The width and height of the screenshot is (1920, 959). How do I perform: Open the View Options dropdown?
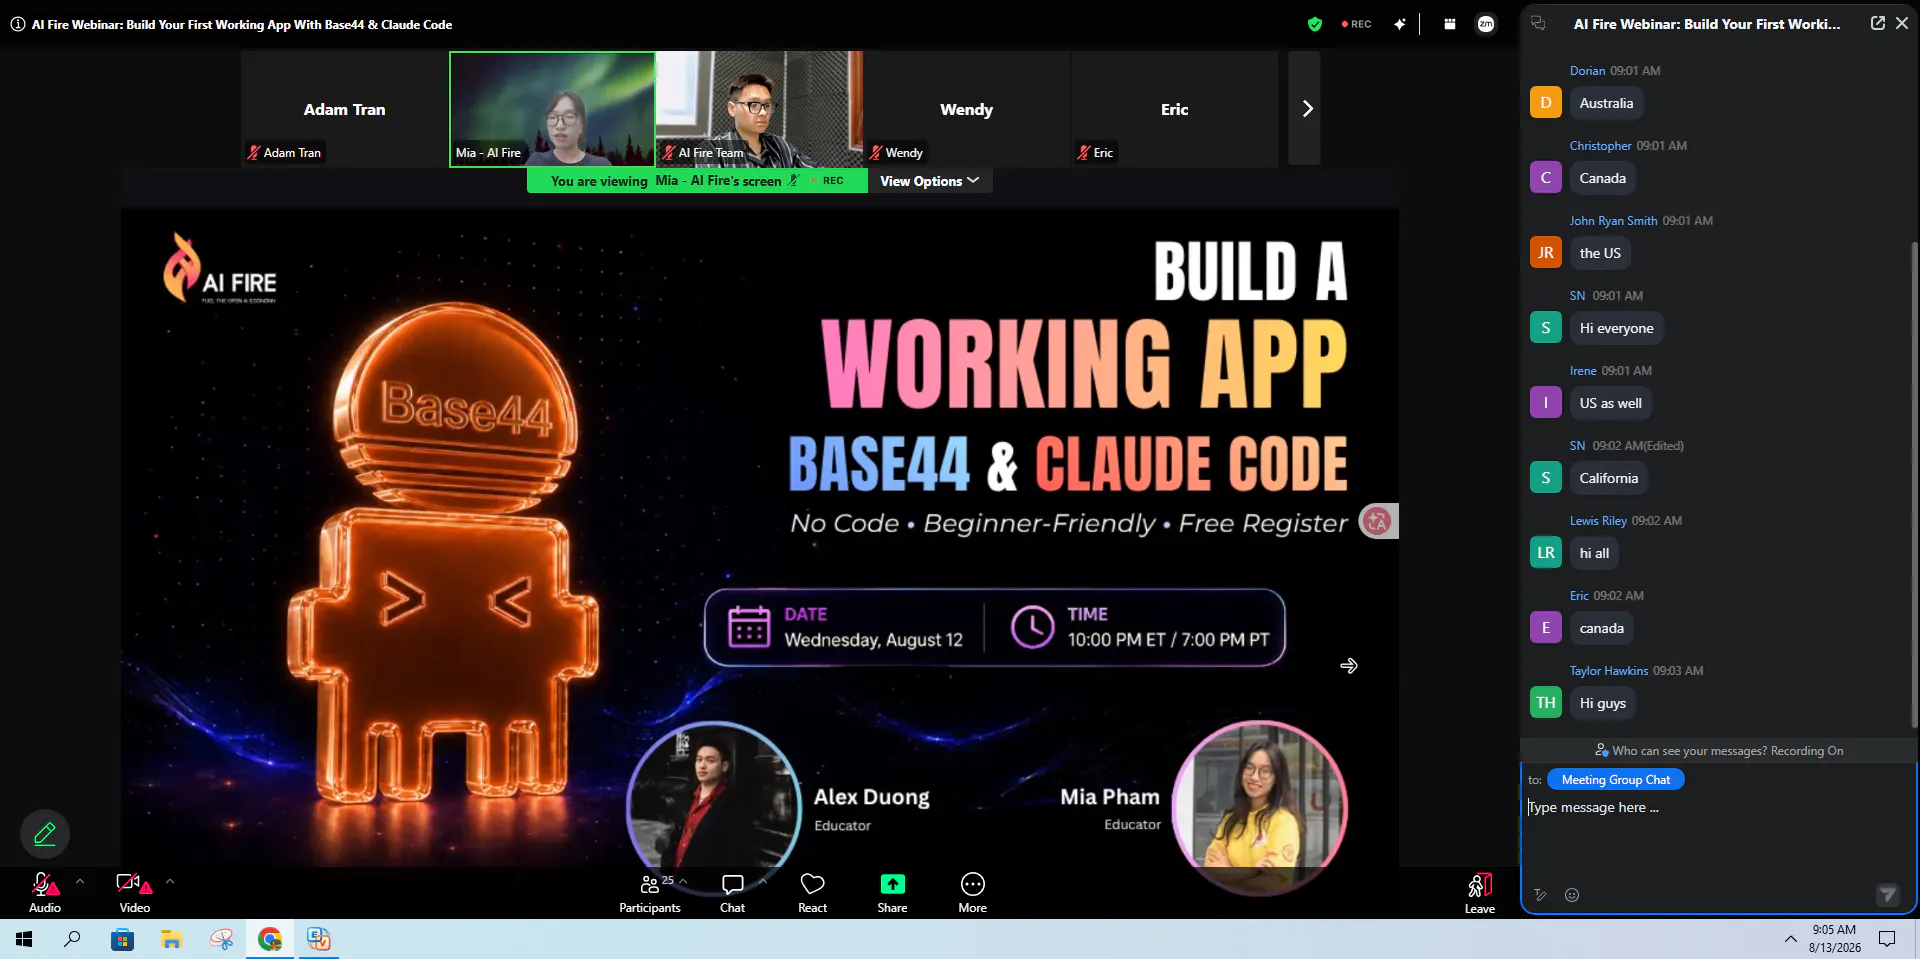click(x=929, y=181)
